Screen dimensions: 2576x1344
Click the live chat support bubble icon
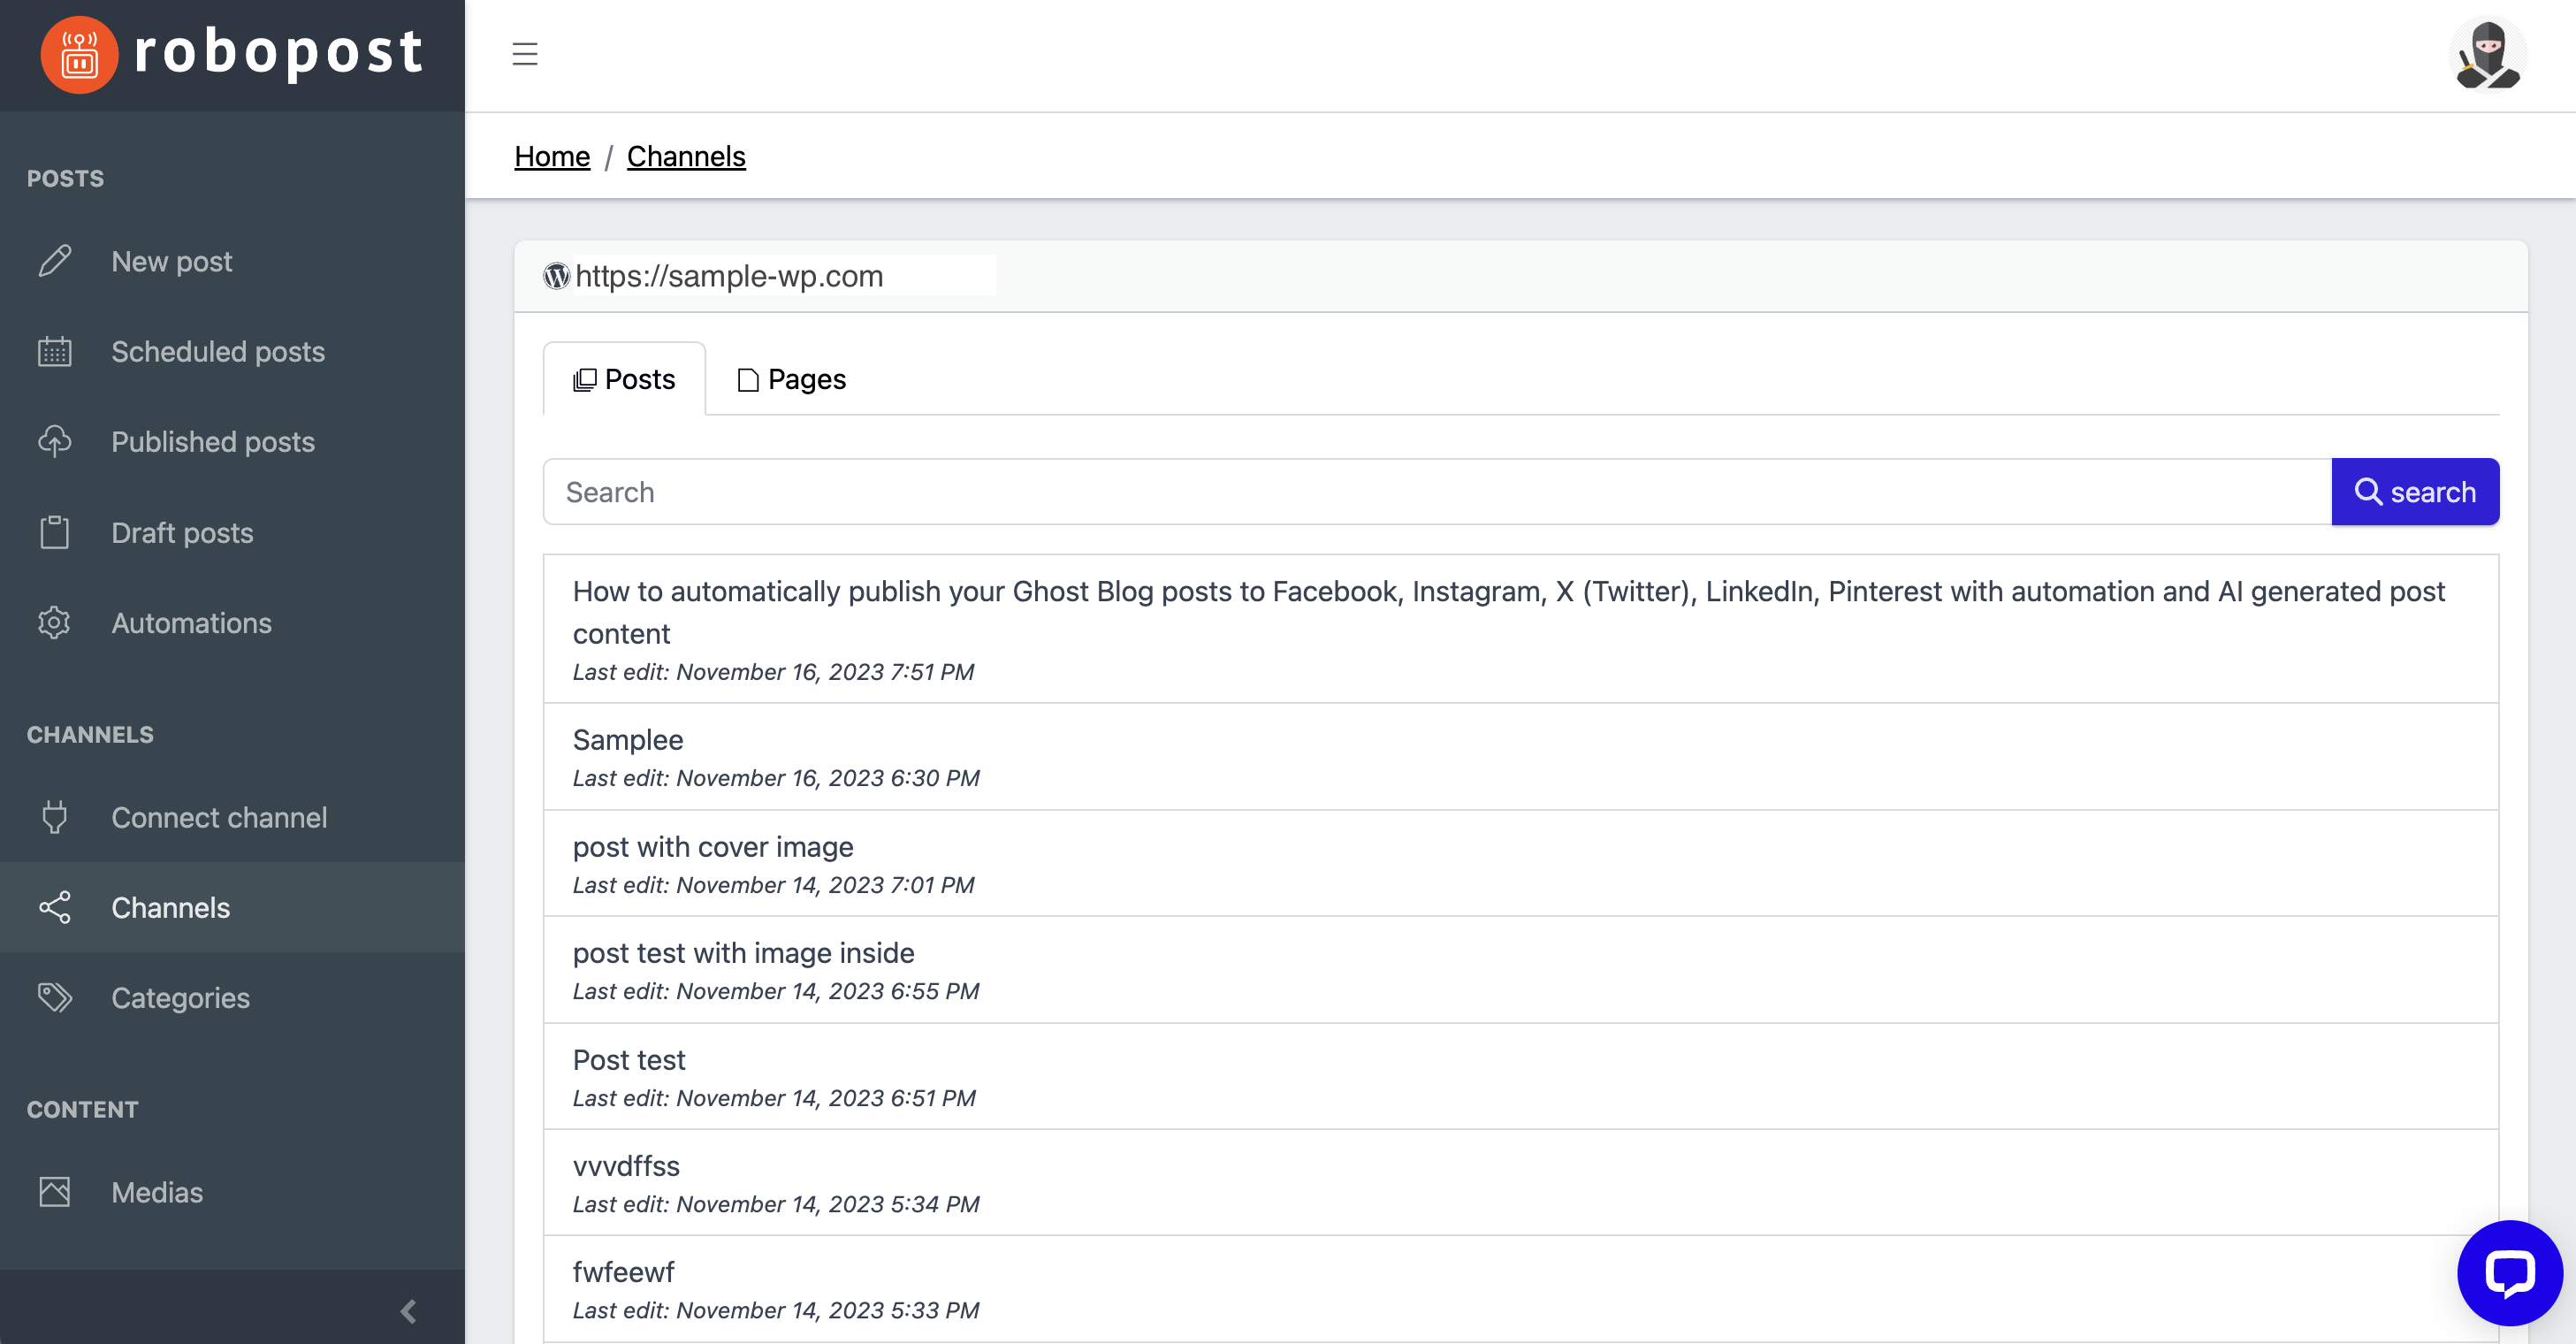[x=2506, y=1271]
